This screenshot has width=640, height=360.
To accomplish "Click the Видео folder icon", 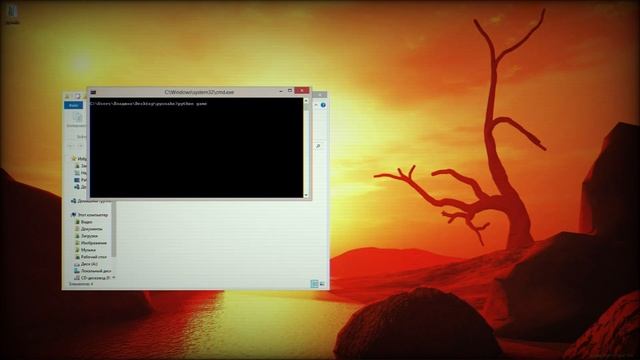I will coord(77,222).
